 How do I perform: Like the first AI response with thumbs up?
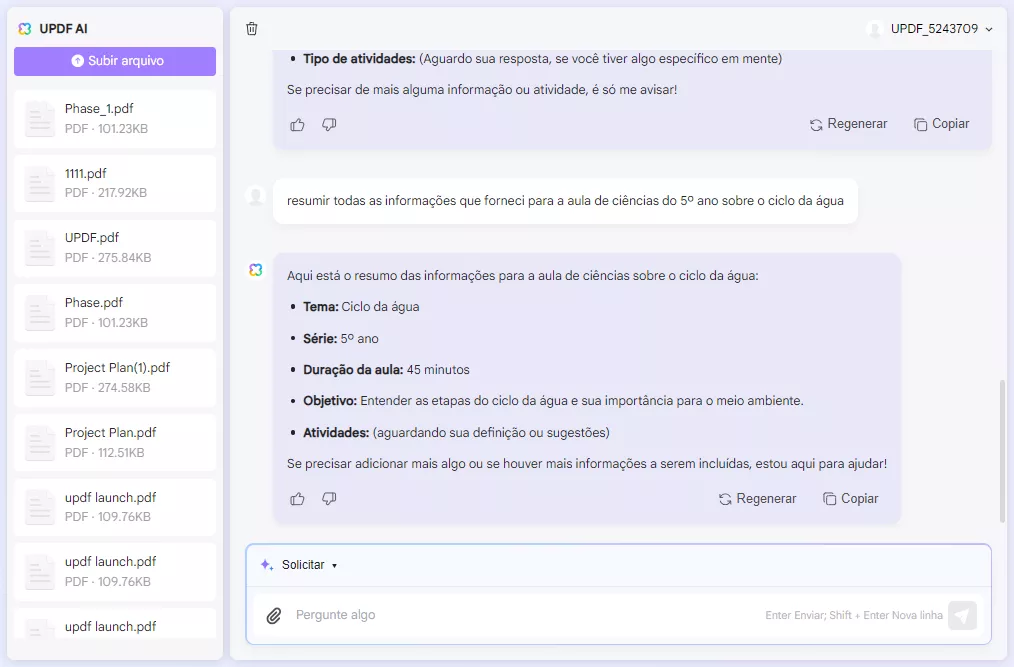pos(297,124)
